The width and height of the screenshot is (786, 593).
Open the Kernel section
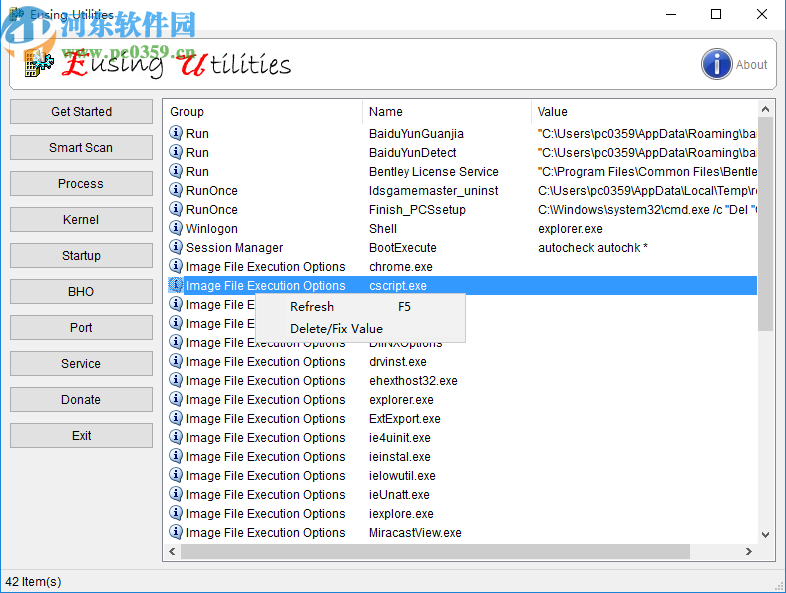click(x=81, y=220)
